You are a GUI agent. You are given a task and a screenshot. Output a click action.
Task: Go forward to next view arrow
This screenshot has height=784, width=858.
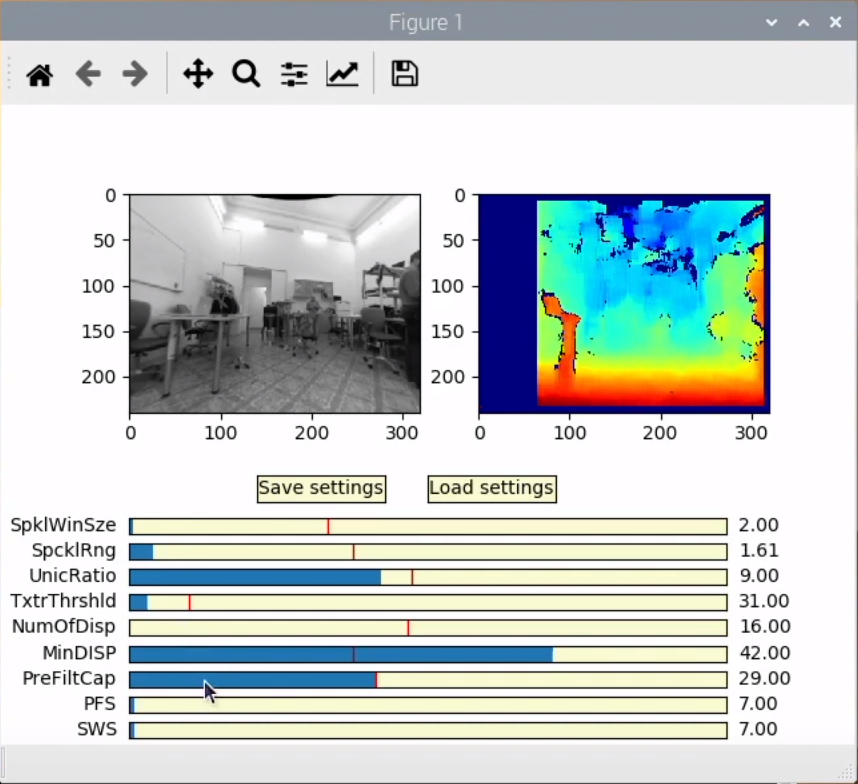135,74
